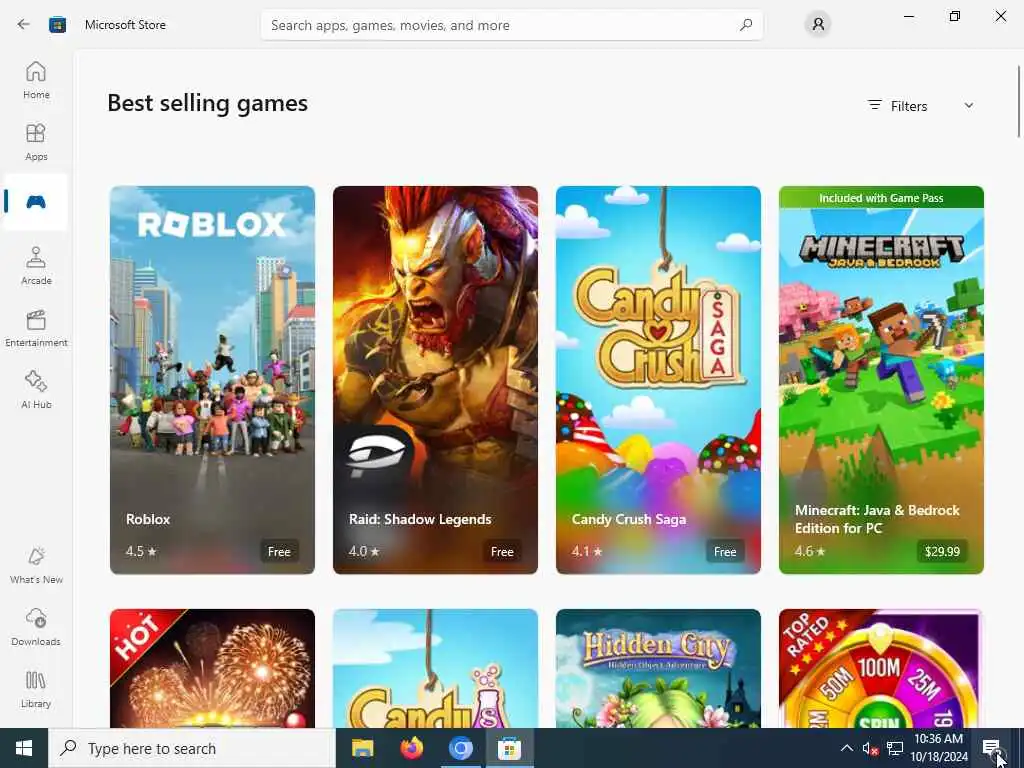Click the vertical scrollbar on right
Image resolution: width=1024 pixels, height=768 pixels.
1019,101
